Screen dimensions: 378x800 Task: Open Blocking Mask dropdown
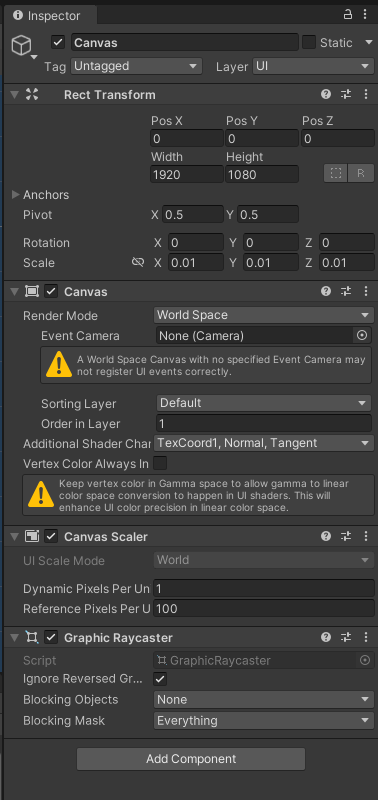click(x=264, y=720)
